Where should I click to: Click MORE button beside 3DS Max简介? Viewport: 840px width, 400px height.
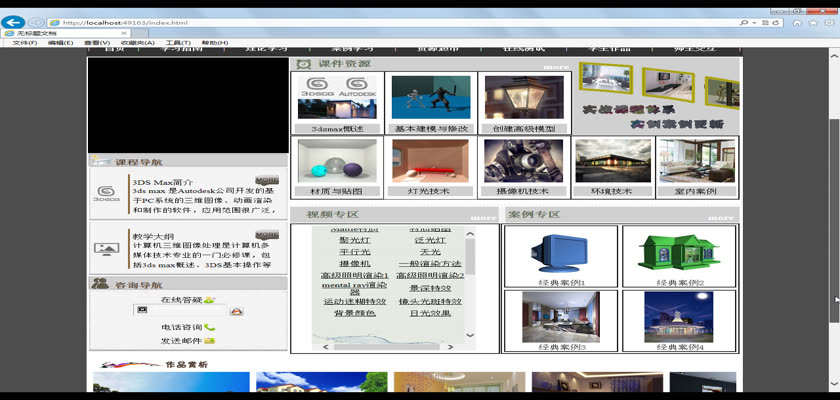(x=267, y=180)
